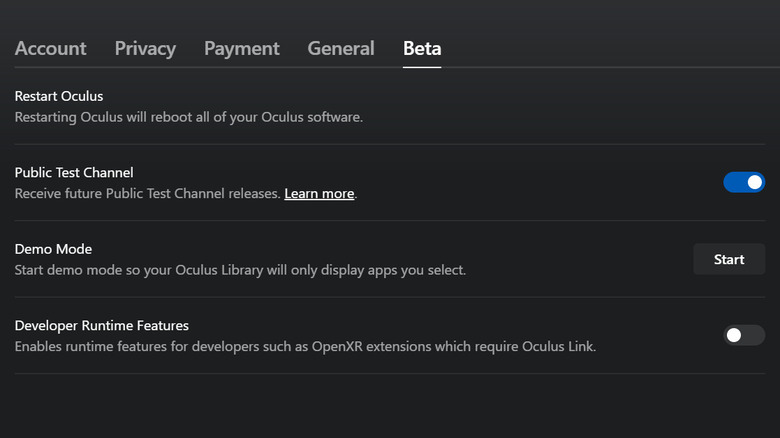Viewport: 780px width, 438px height.
Task: Click the Developer Runtime Features heading
Action: pyautogui.click(x=101, y=325)
